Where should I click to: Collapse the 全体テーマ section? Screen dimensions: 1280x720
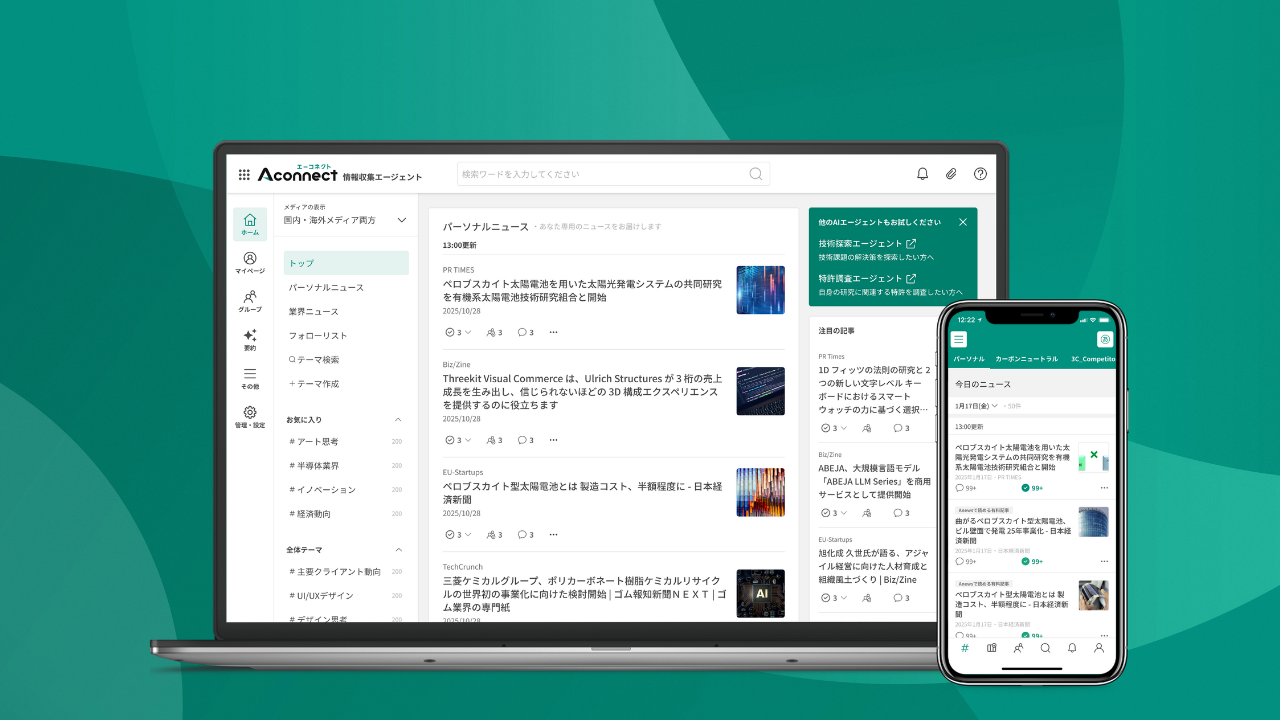398,550
